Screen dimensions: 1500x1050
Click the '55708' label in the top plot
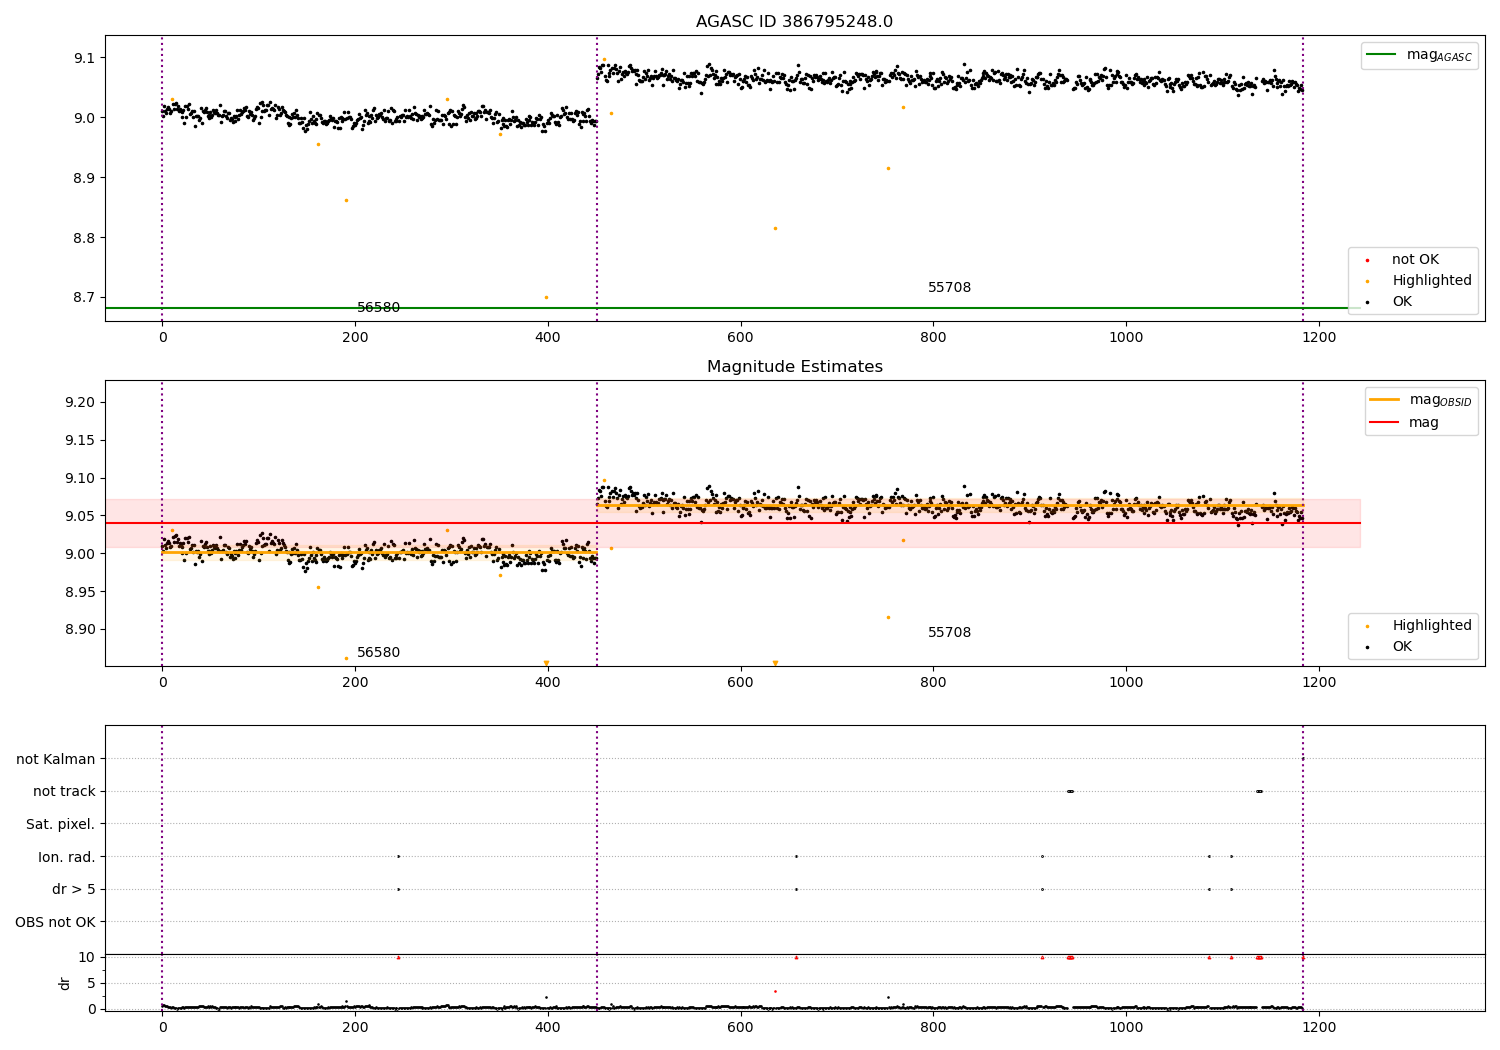coord(949,288)
